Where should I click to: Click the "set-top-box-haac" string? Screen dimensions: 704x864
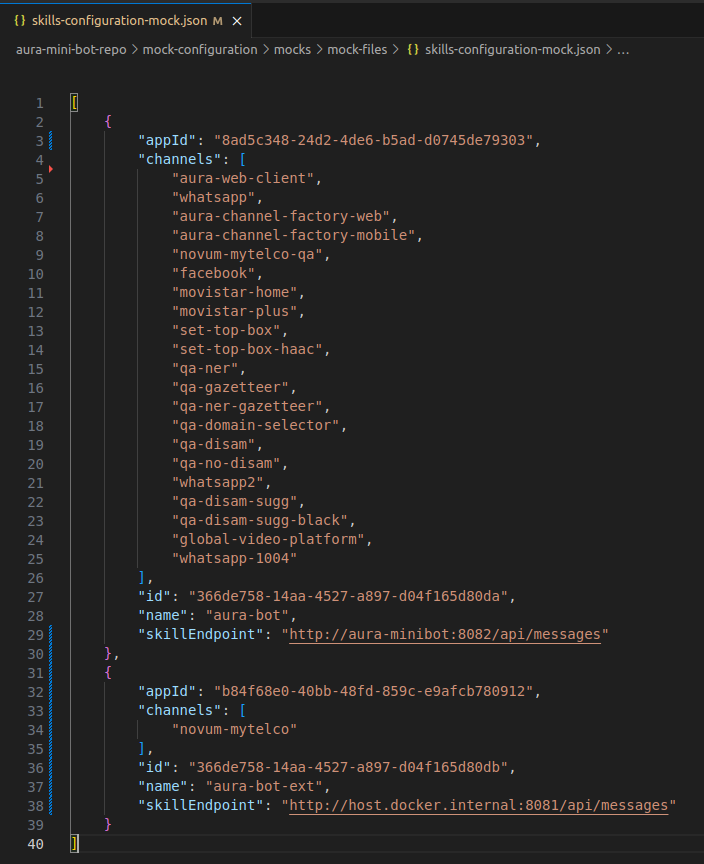tap(247, 349)
